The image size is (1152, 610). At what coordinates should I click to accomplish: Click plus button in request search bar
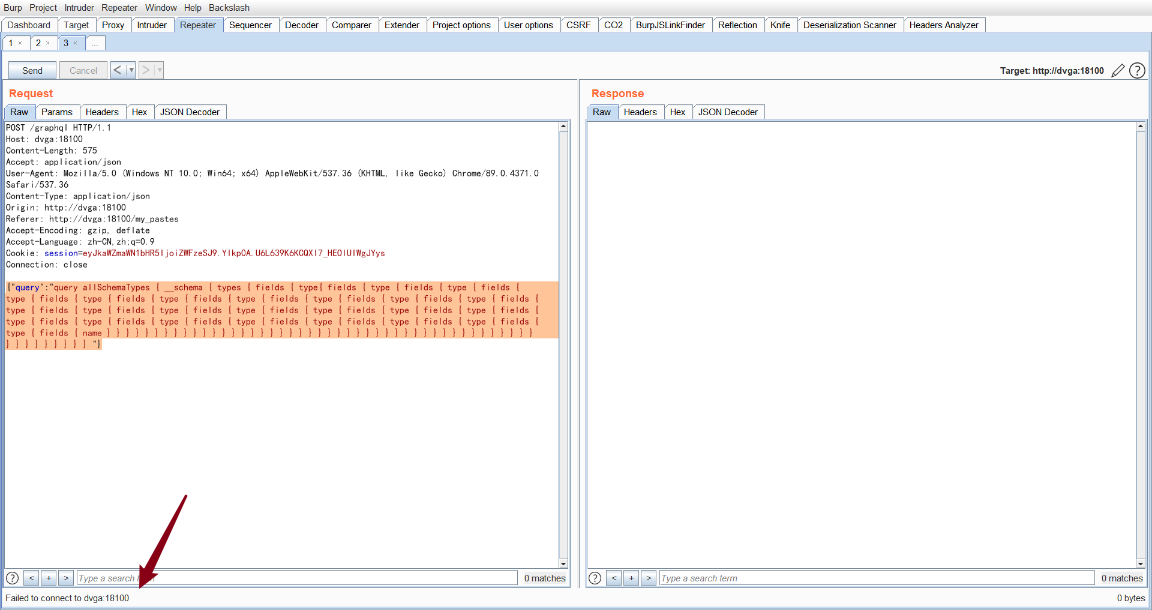point(48,578)
